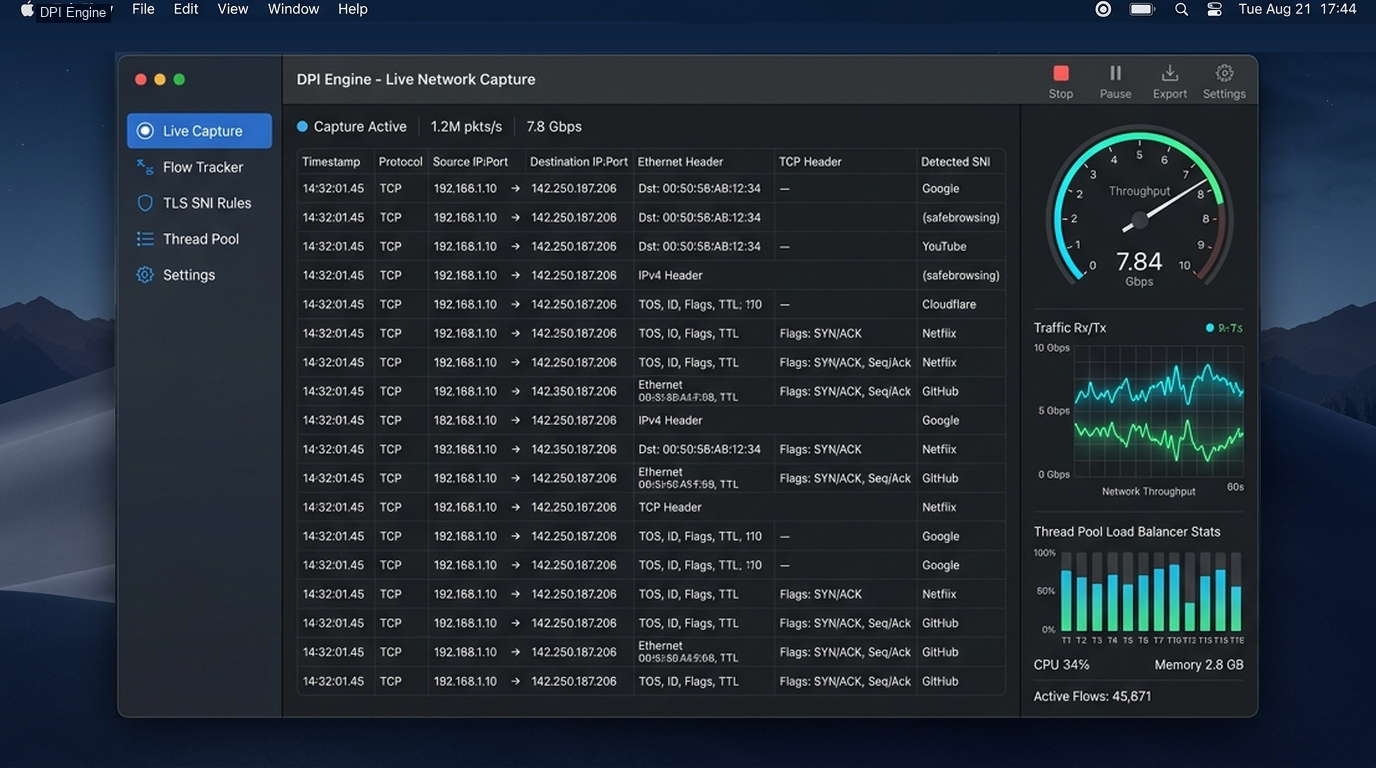The image size is (1376, 768).
Task: Open Spotlight search in the menu bar
Action: click(x=1181, y=9)
